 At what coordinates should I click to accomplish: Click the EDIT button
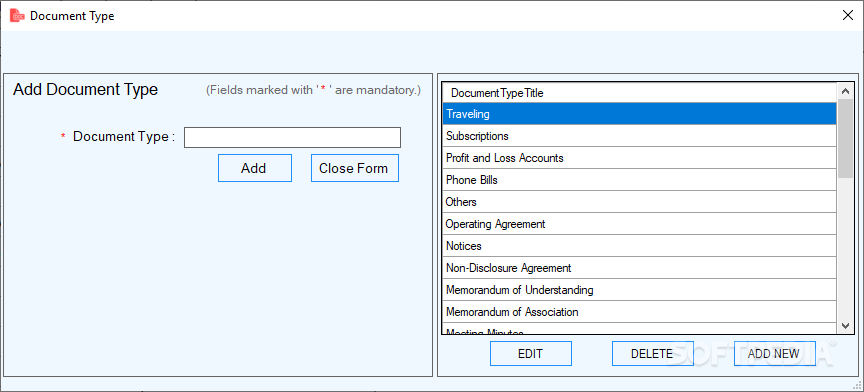click(531, 353)
